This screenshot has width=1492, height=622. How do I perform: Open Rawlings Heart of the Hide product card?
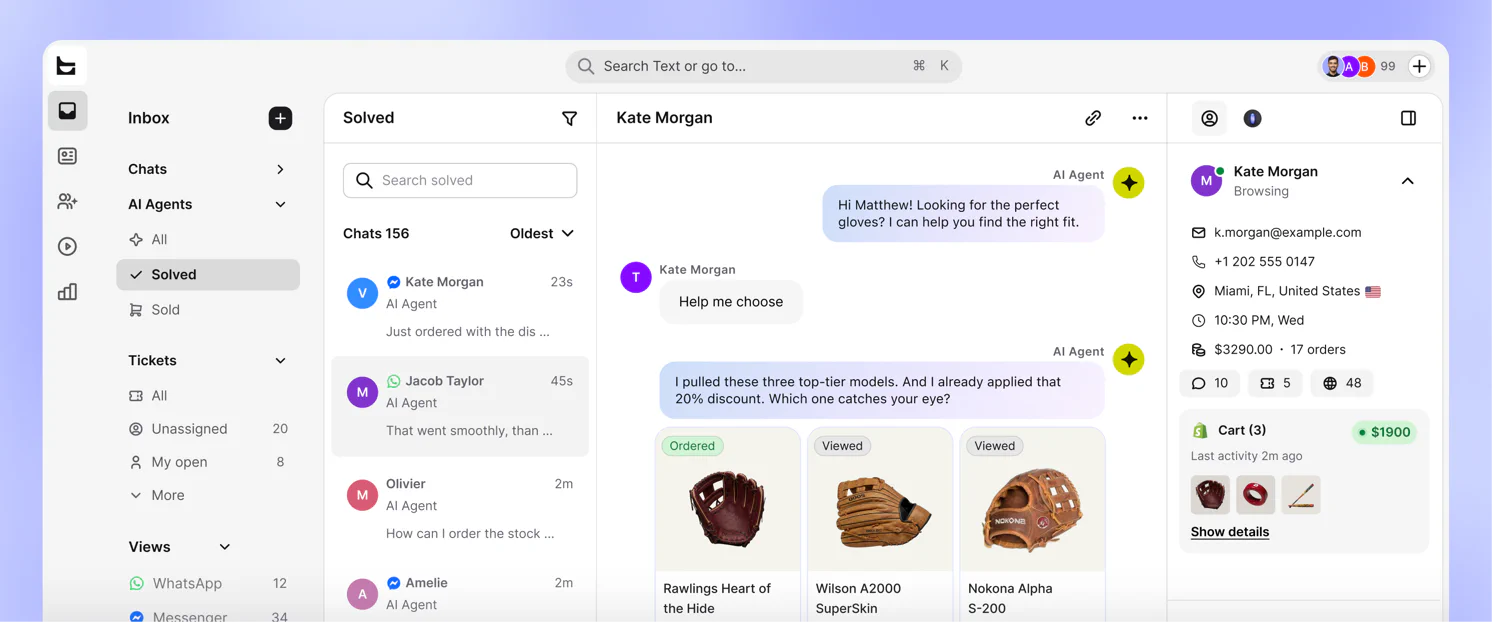coord(728,525)
